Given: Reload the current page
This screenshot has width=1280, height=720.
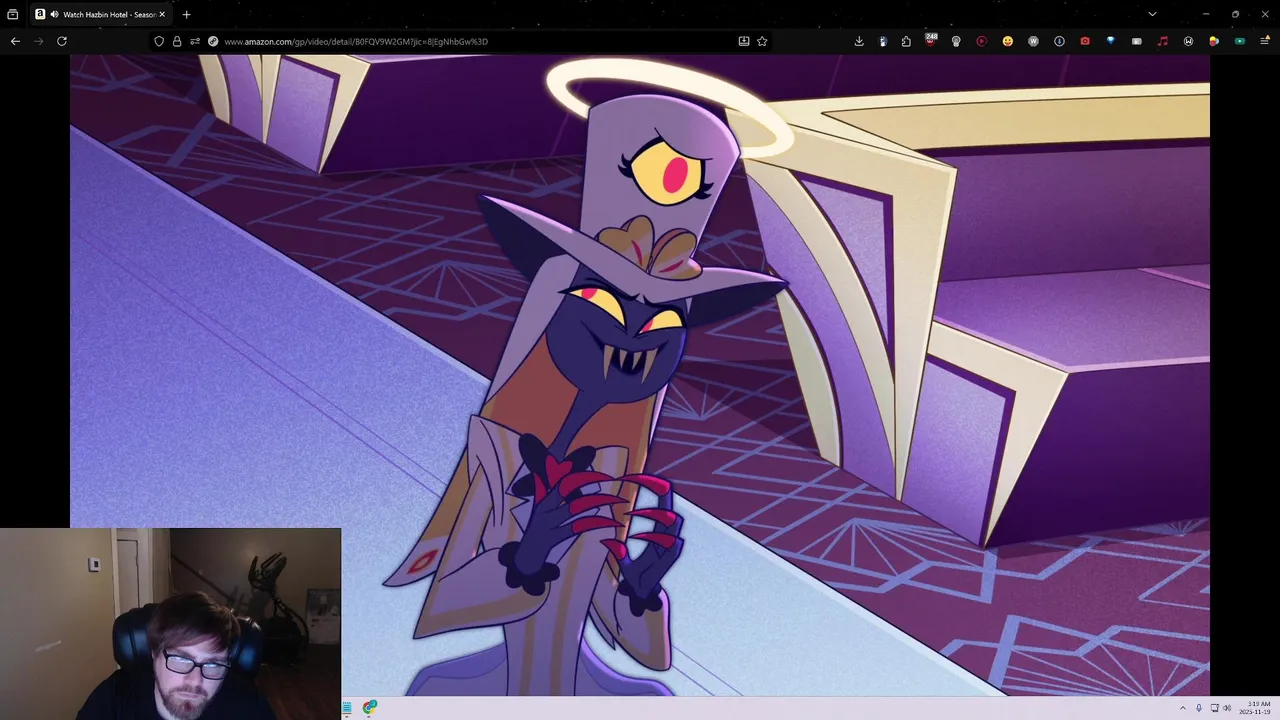Looking at the screenshot, I should [x=62, y=41].
